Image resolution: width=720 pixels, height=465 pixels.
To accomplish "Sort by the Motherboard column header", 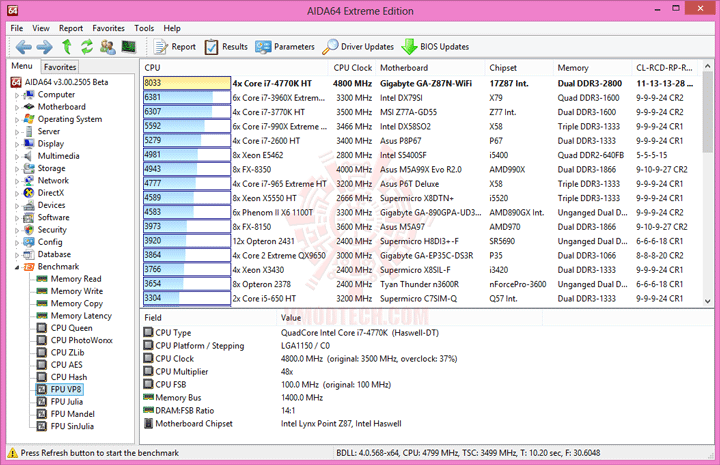I will (x=430, y=68).
